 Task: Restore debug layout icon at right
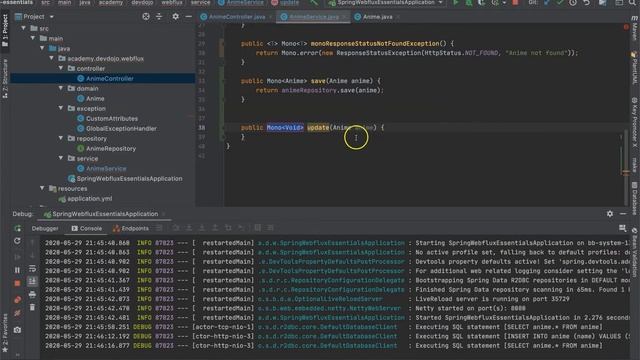click(x=622, y=228)
